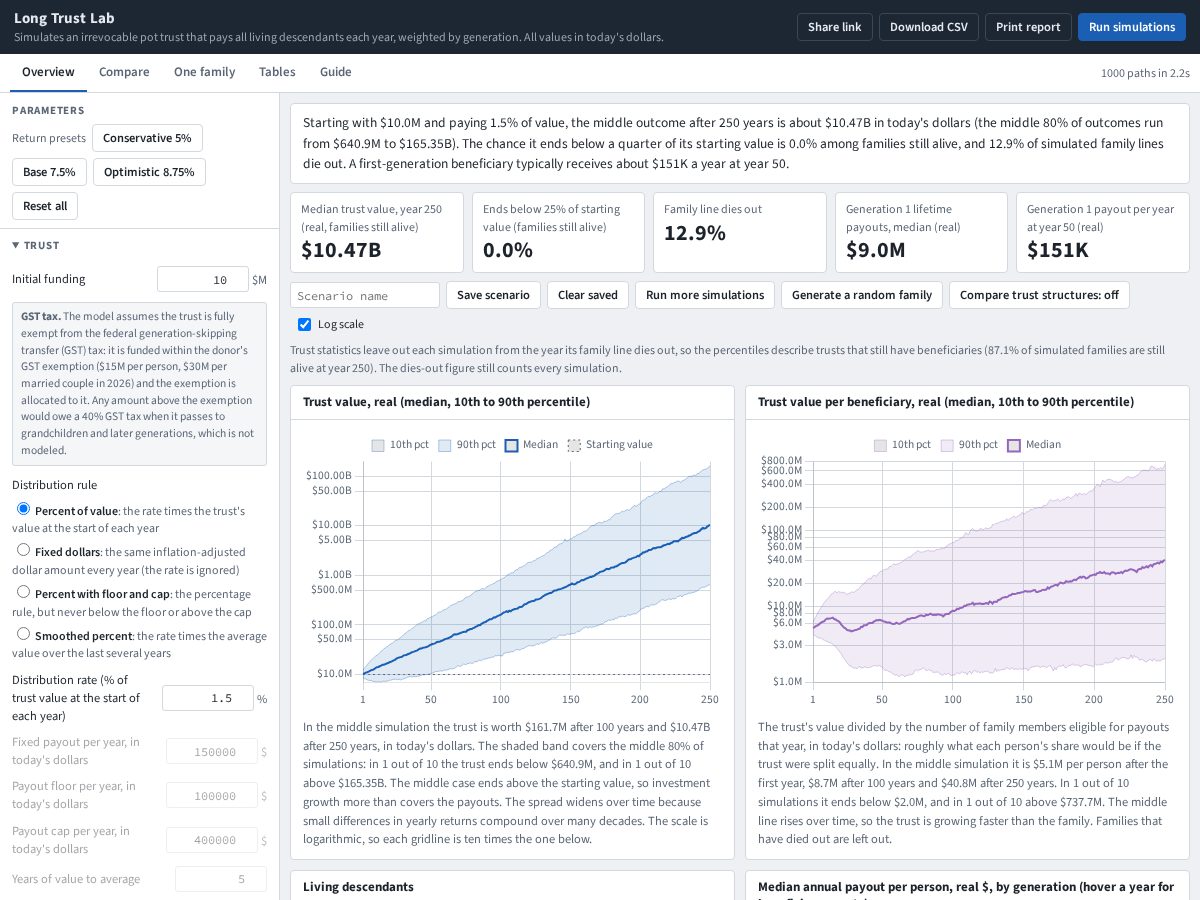Apply Optimistic 8.75% return preset
Screen dimensions: 1200x900
coord(150,172)
